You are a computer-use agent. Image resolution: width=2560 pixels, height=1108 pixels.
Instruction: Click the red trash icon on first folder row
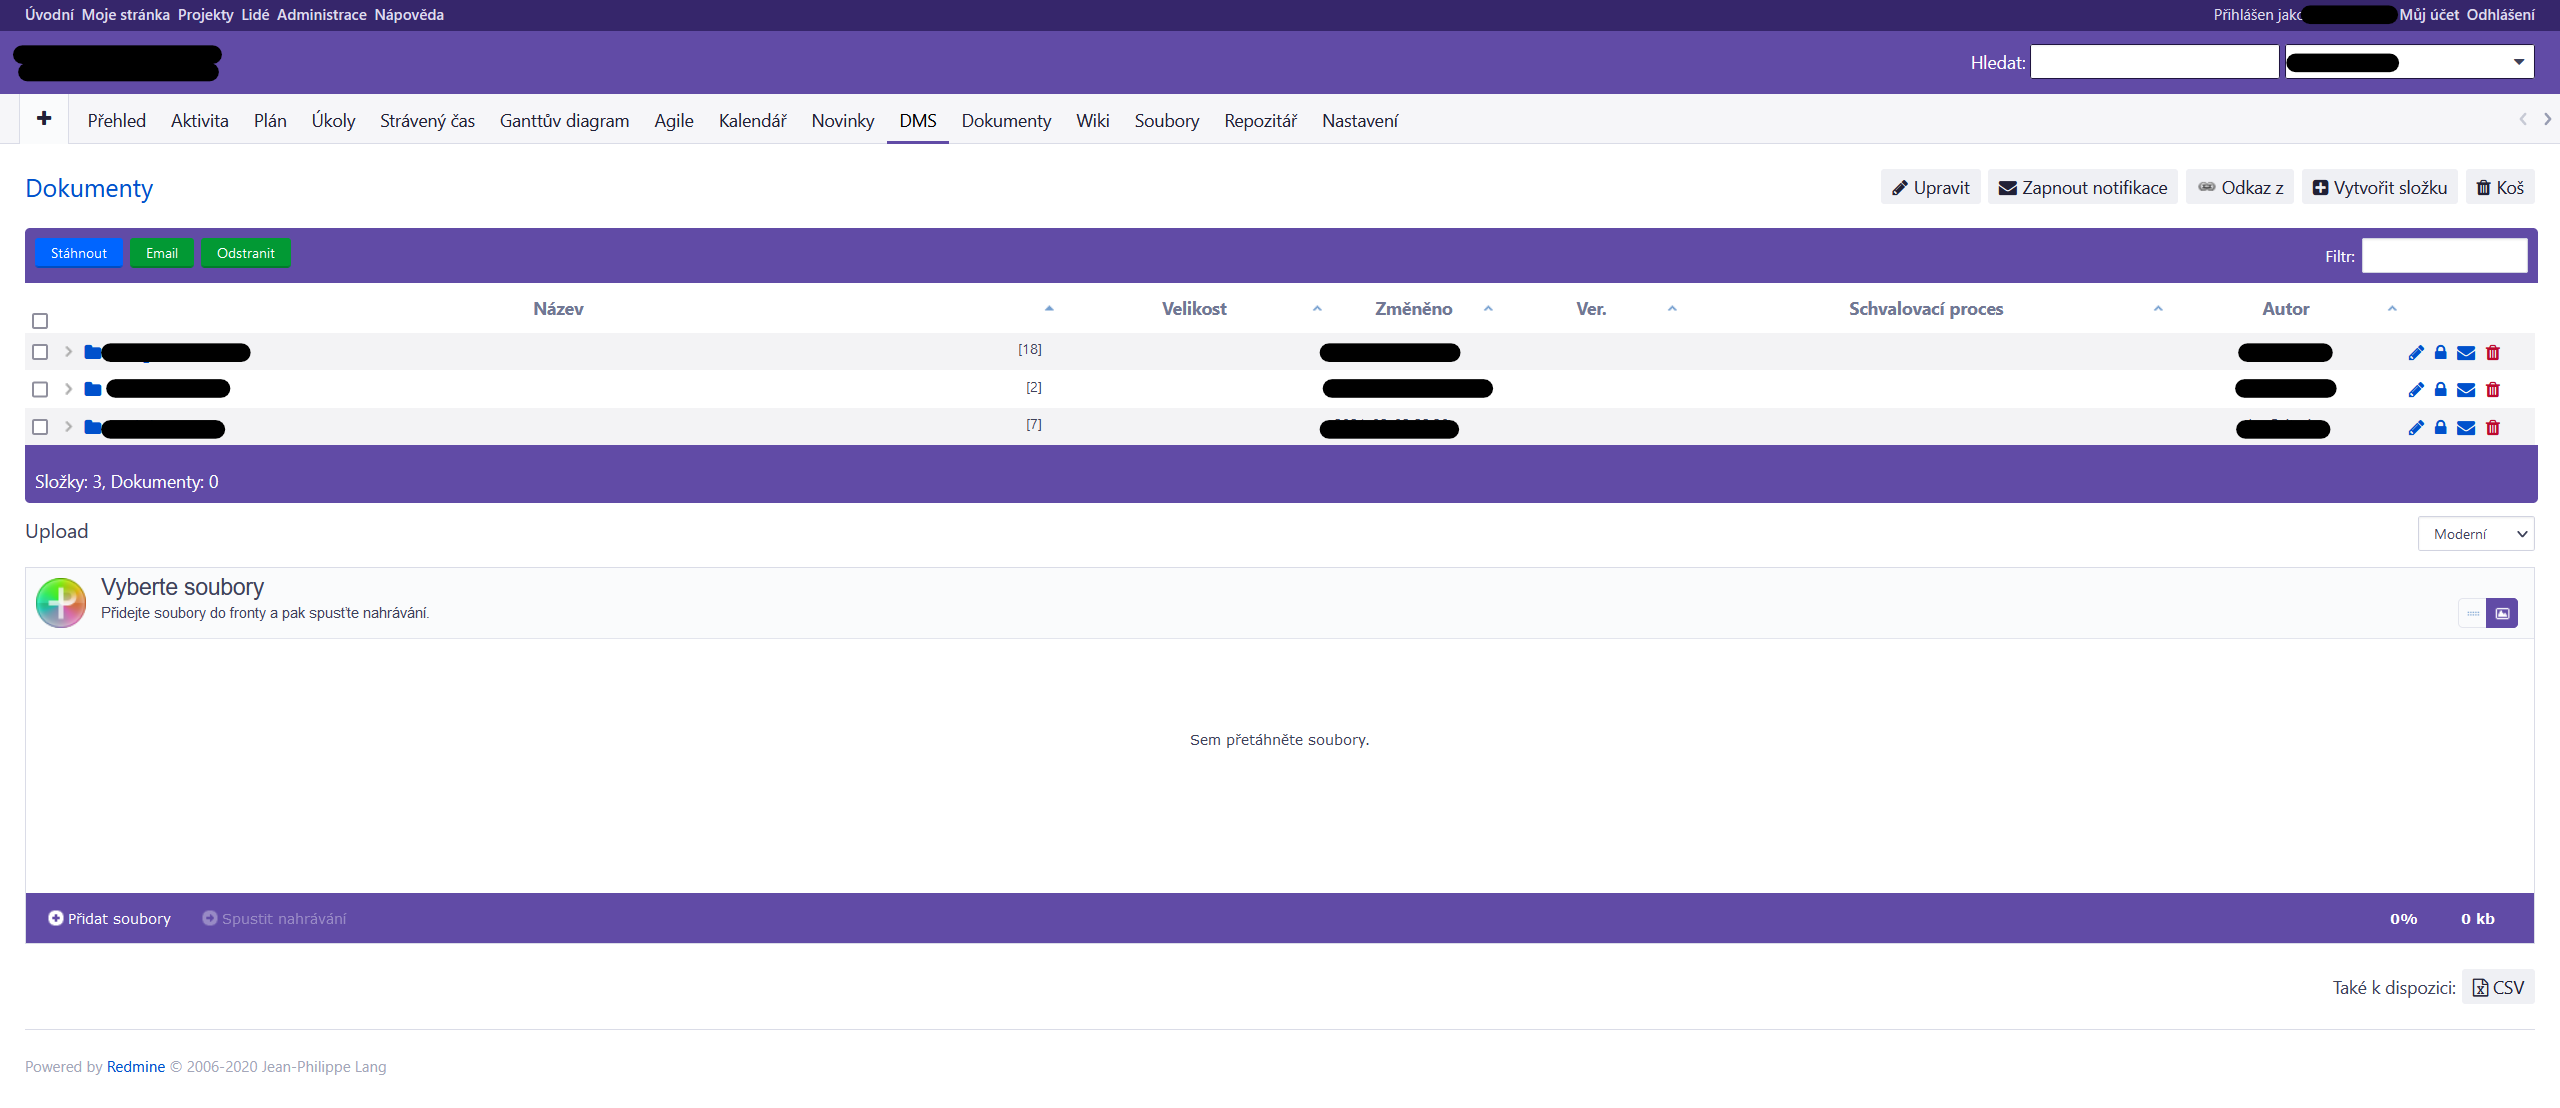pyautogui.click(x=2494, y=352)
